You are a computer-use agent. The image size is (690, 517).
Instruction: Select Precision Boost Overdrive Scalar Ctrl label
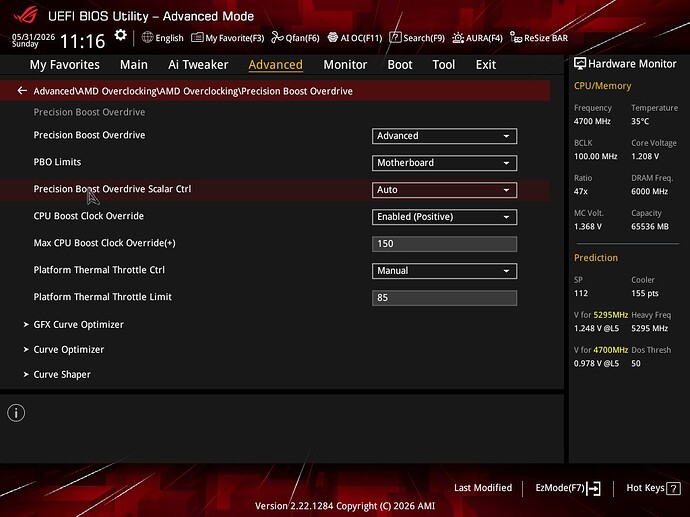[x=112, y=189]
